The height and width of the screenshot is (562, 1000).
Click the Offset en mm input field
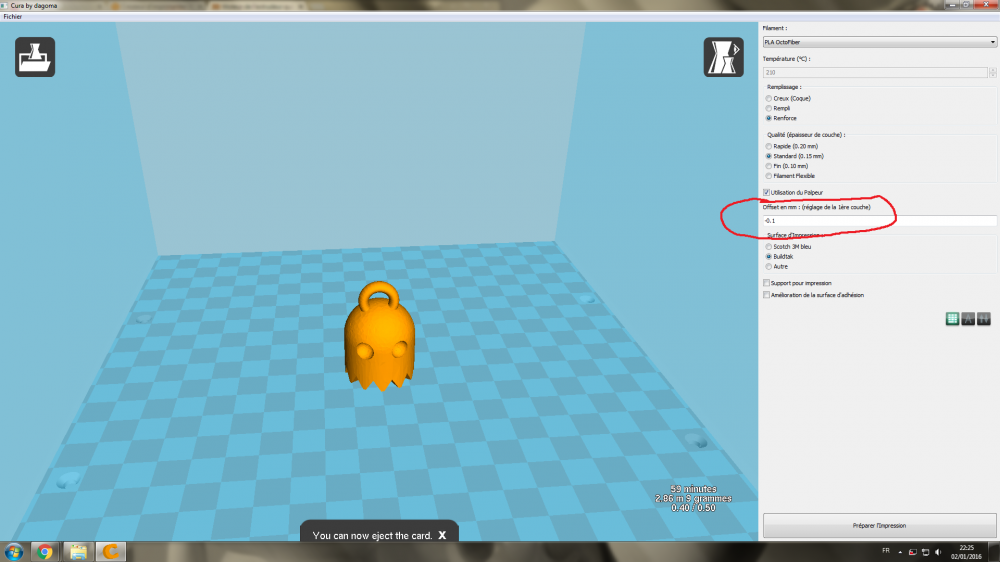tap(879, 221)
